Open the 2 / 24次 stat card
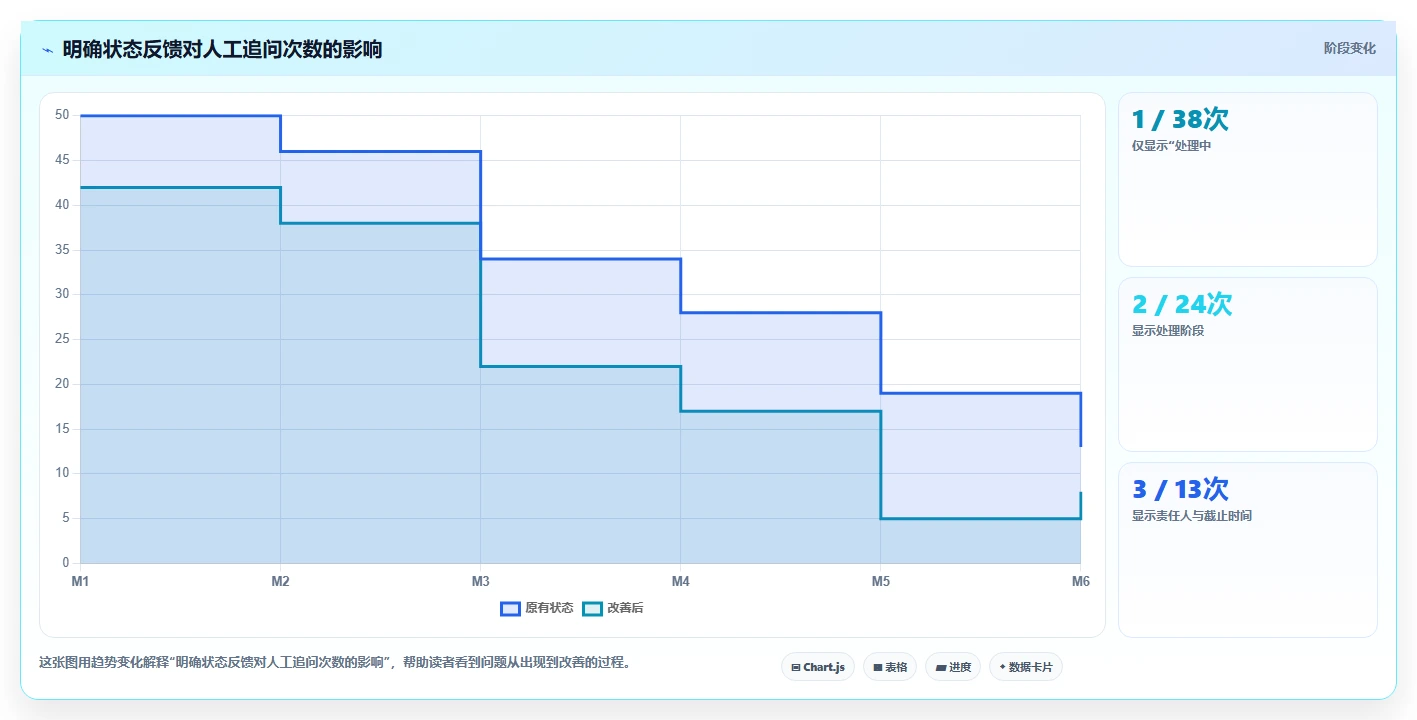Screen dimensions: 1417x720 pyautogui.click(x=1248, y=365)
